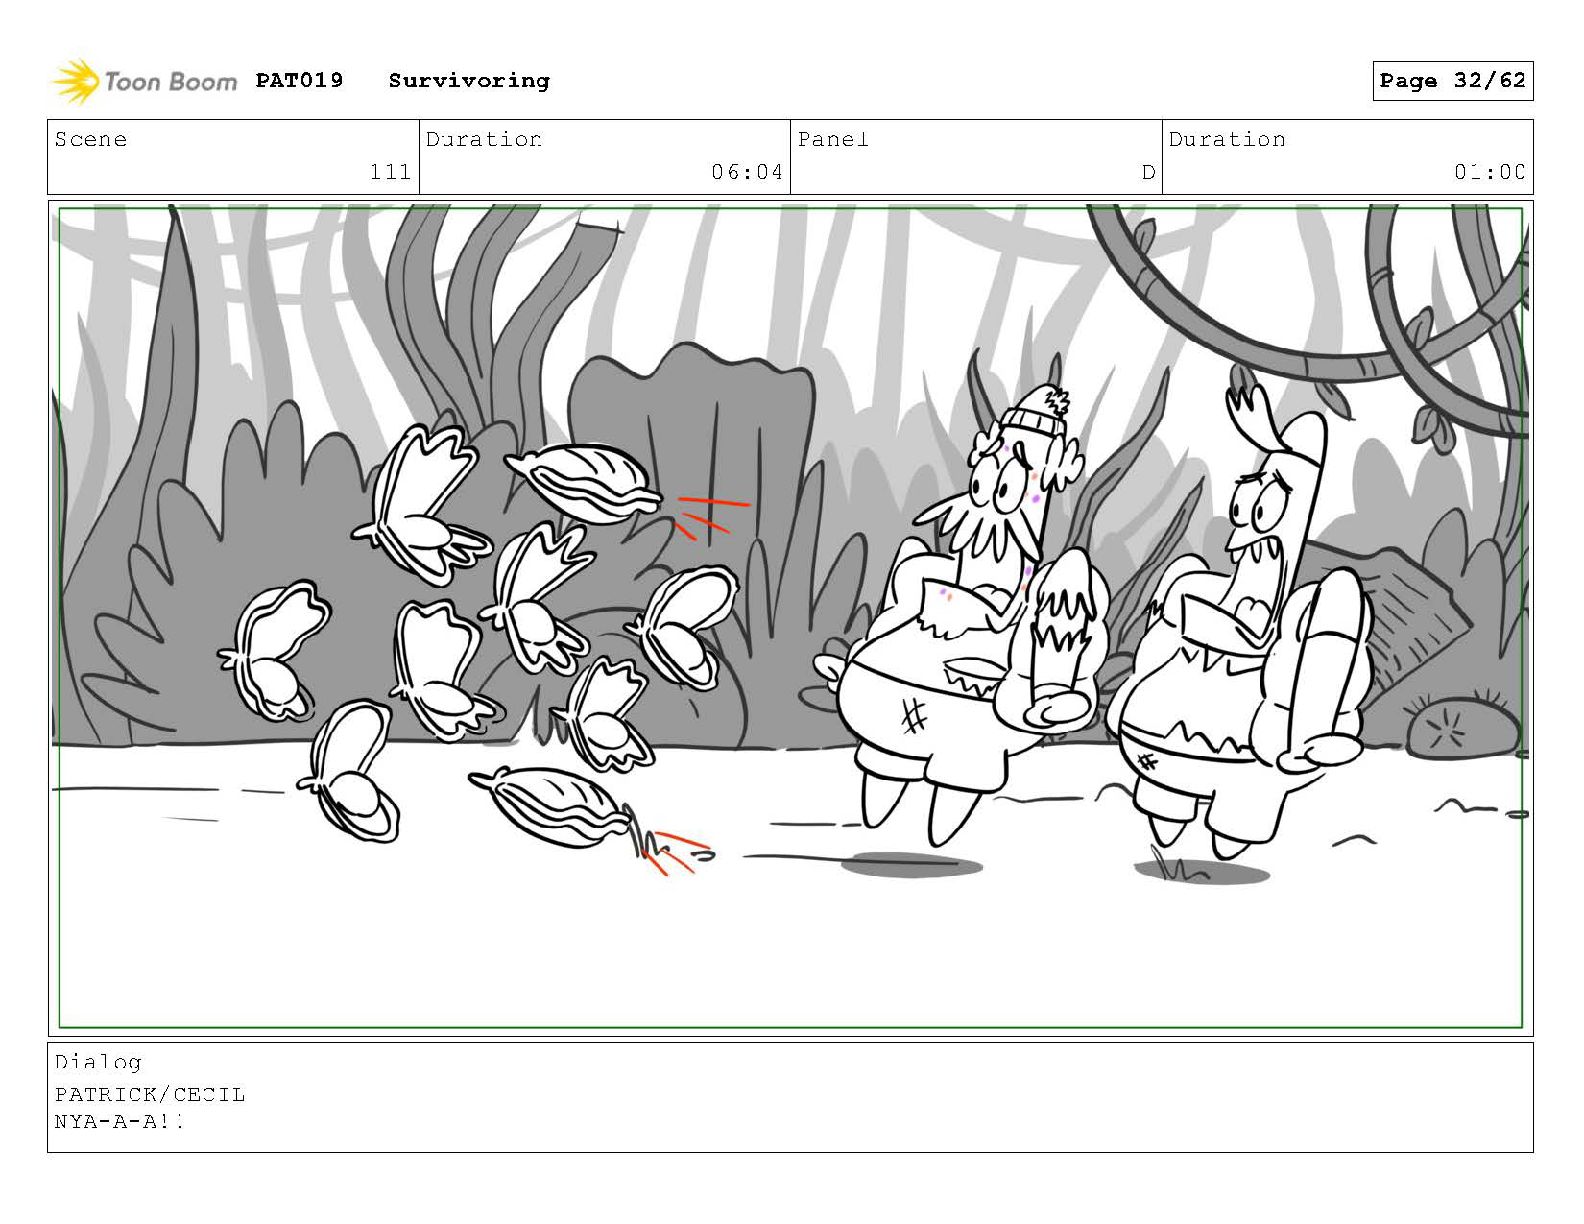The width and height of the screenshot is (1584, 1224).
Task: Click the Dialog label
Action: coord(98,1062)
